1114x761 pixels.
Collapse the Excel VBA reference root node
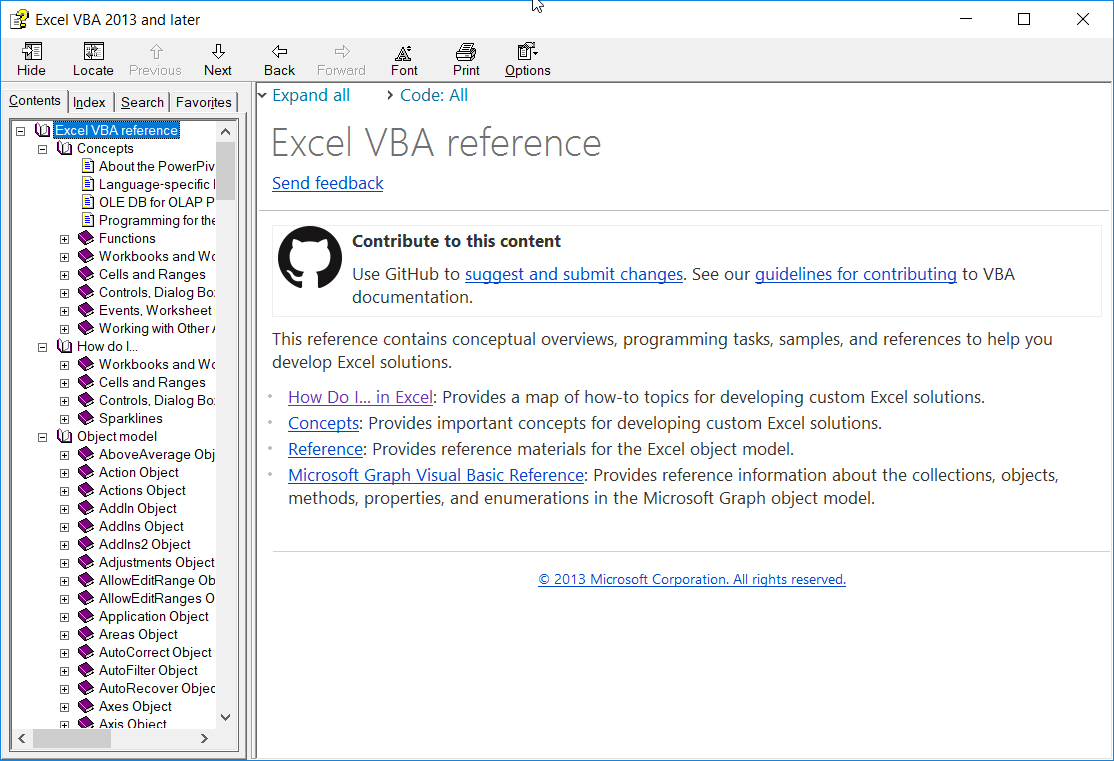pyautogui.click(x=21, y=131)
